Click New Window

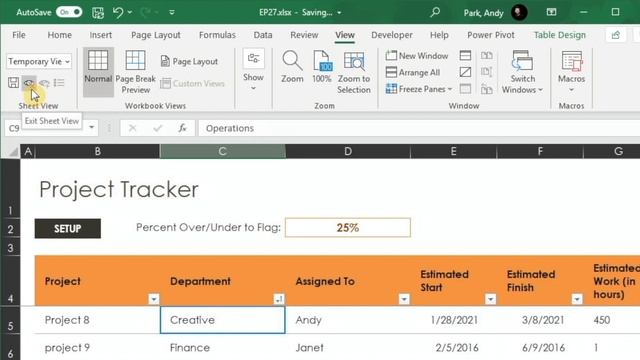click(417, 56)
